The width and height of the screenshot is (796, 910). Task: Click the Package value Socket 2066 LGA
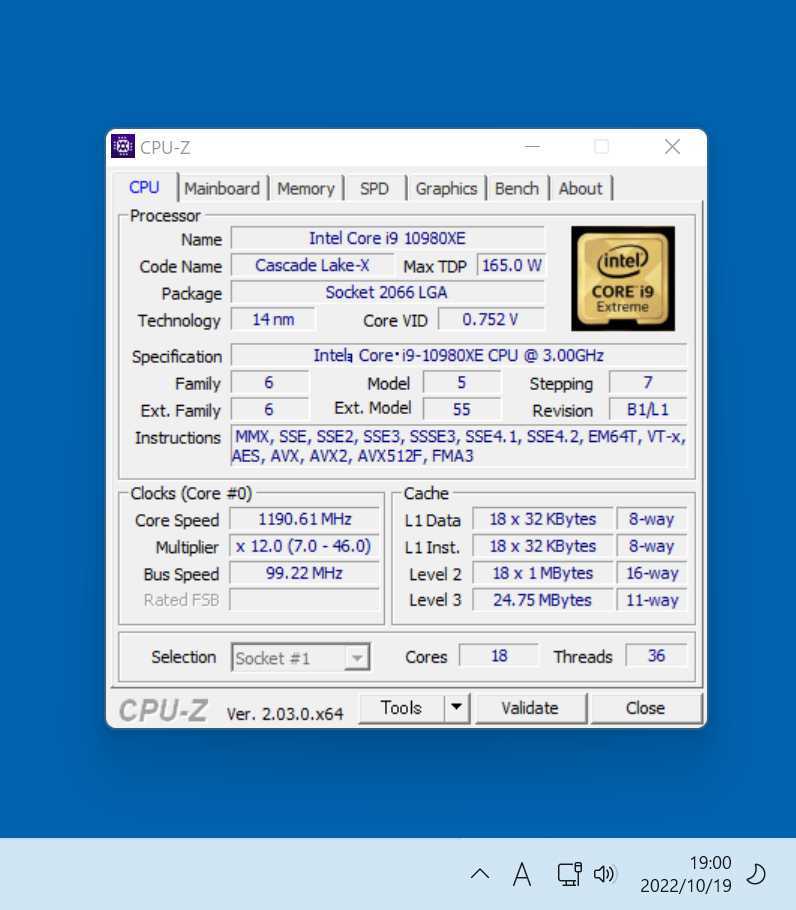point(388,292)
